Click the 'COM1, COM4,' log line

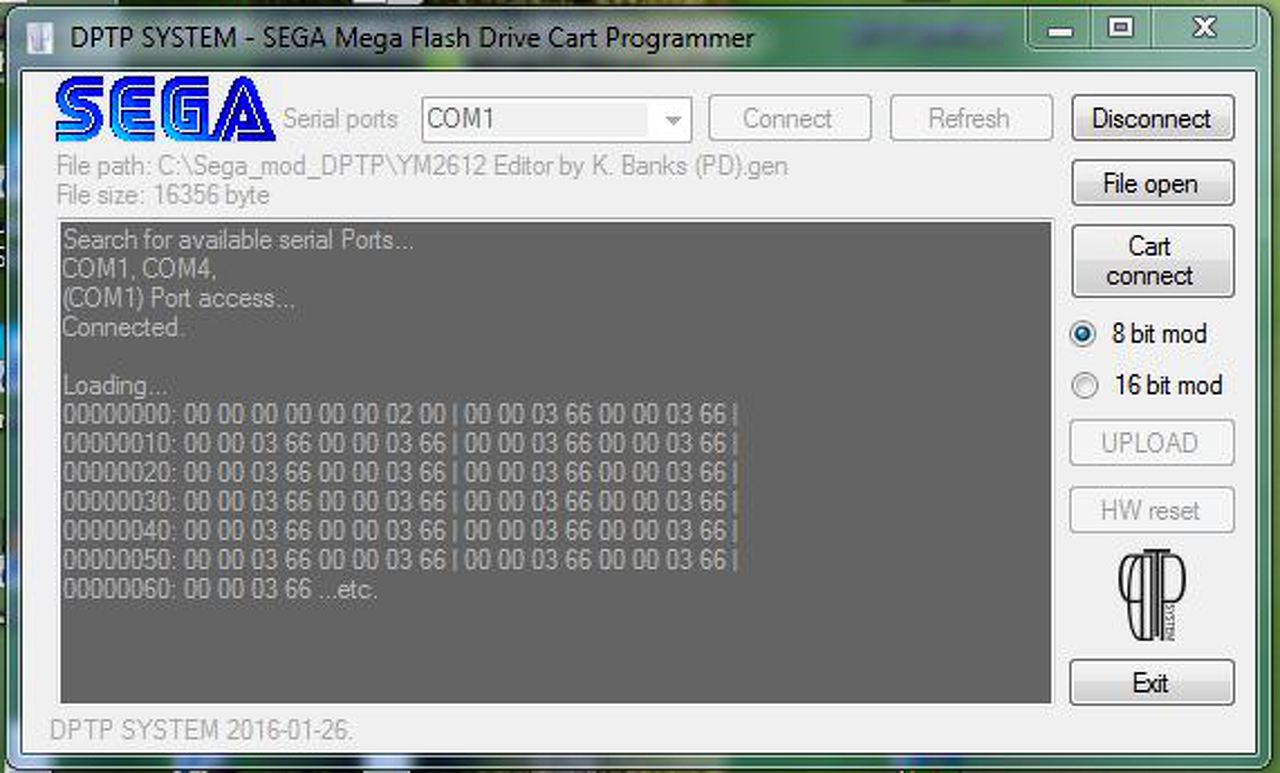[139, 269]
